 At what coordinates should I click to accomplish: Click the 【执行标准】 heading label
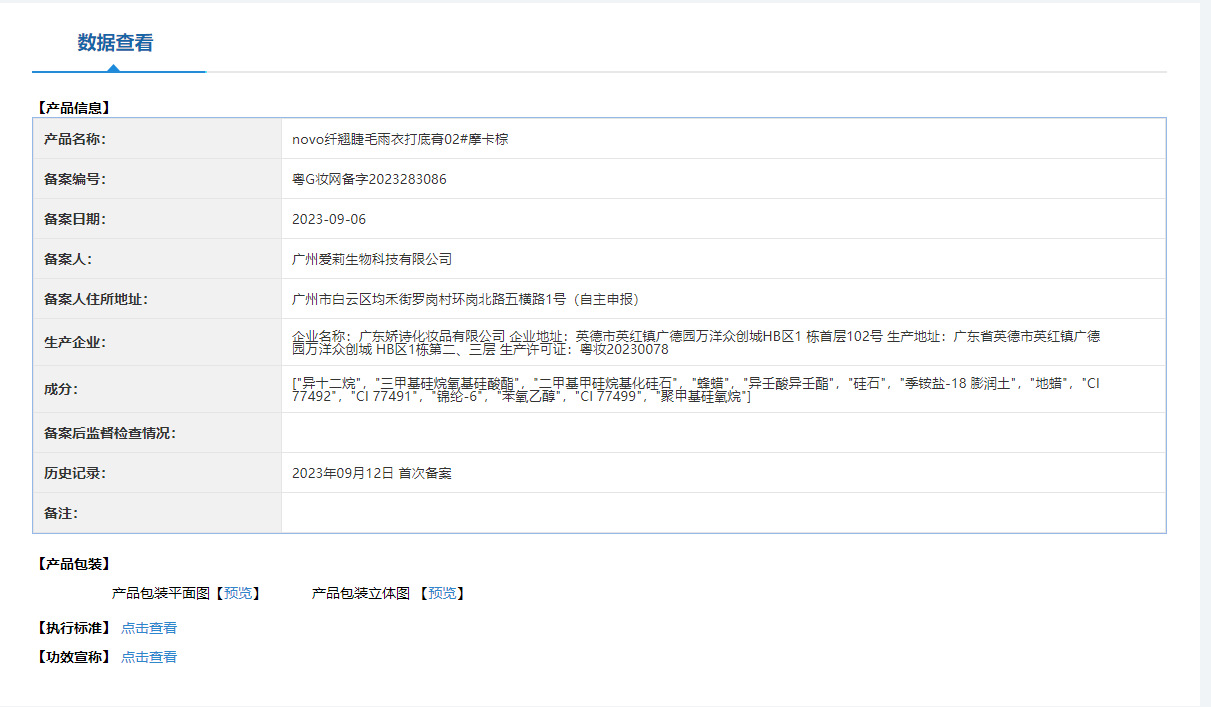72,628
